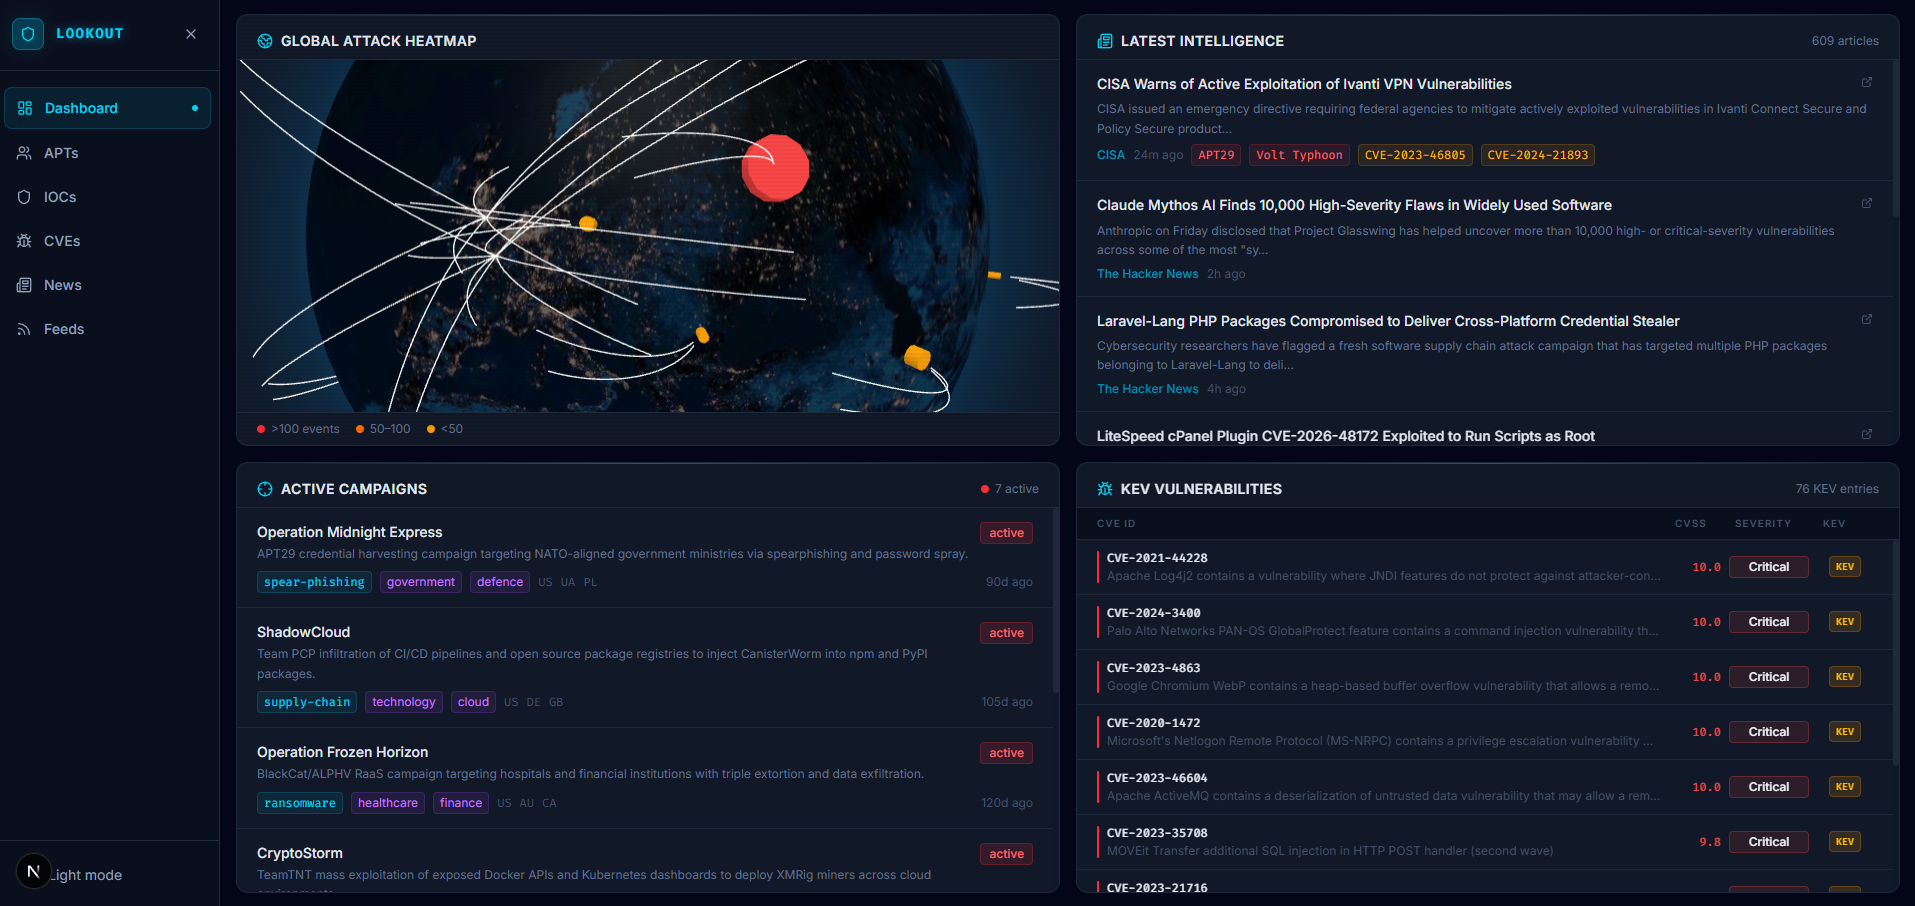Viewport: 1915px width, 906px height.
Task: Click the KEV badge for CVE-2023-4863
Action: click(x=1845, y=677)
